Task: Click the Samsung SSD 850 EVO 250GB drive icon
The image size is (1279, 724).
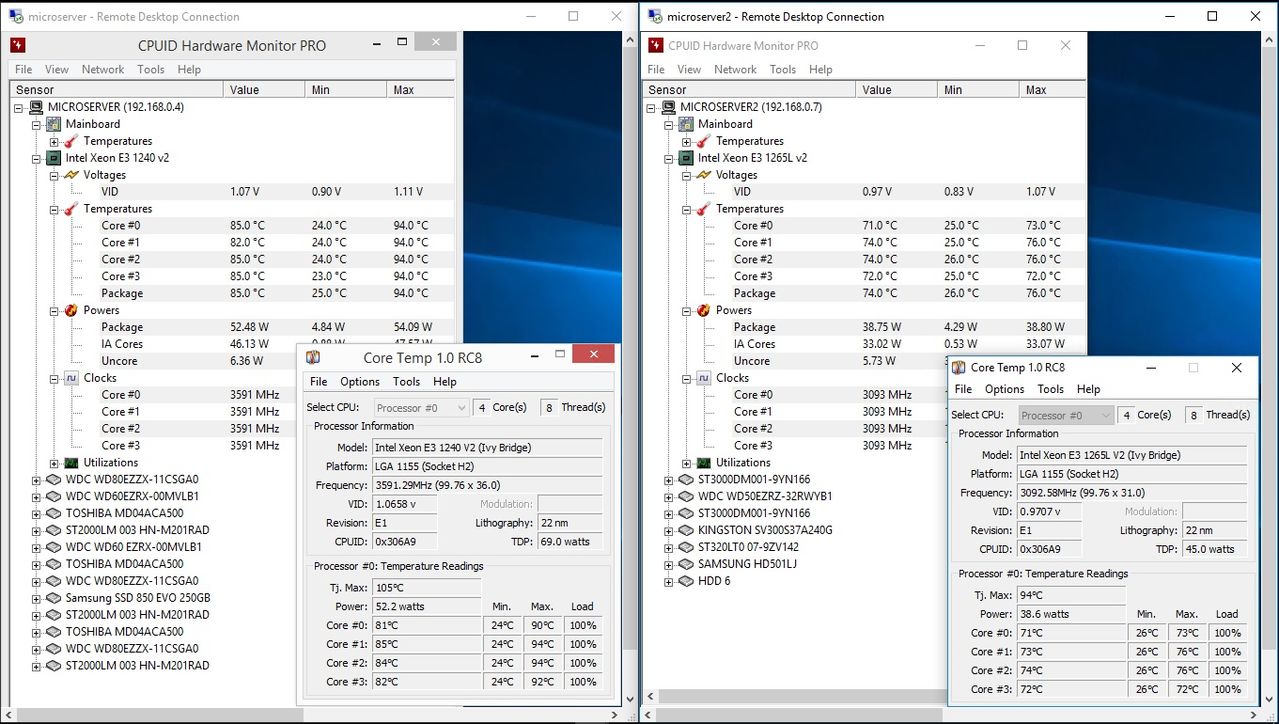Action: (54, 598)
